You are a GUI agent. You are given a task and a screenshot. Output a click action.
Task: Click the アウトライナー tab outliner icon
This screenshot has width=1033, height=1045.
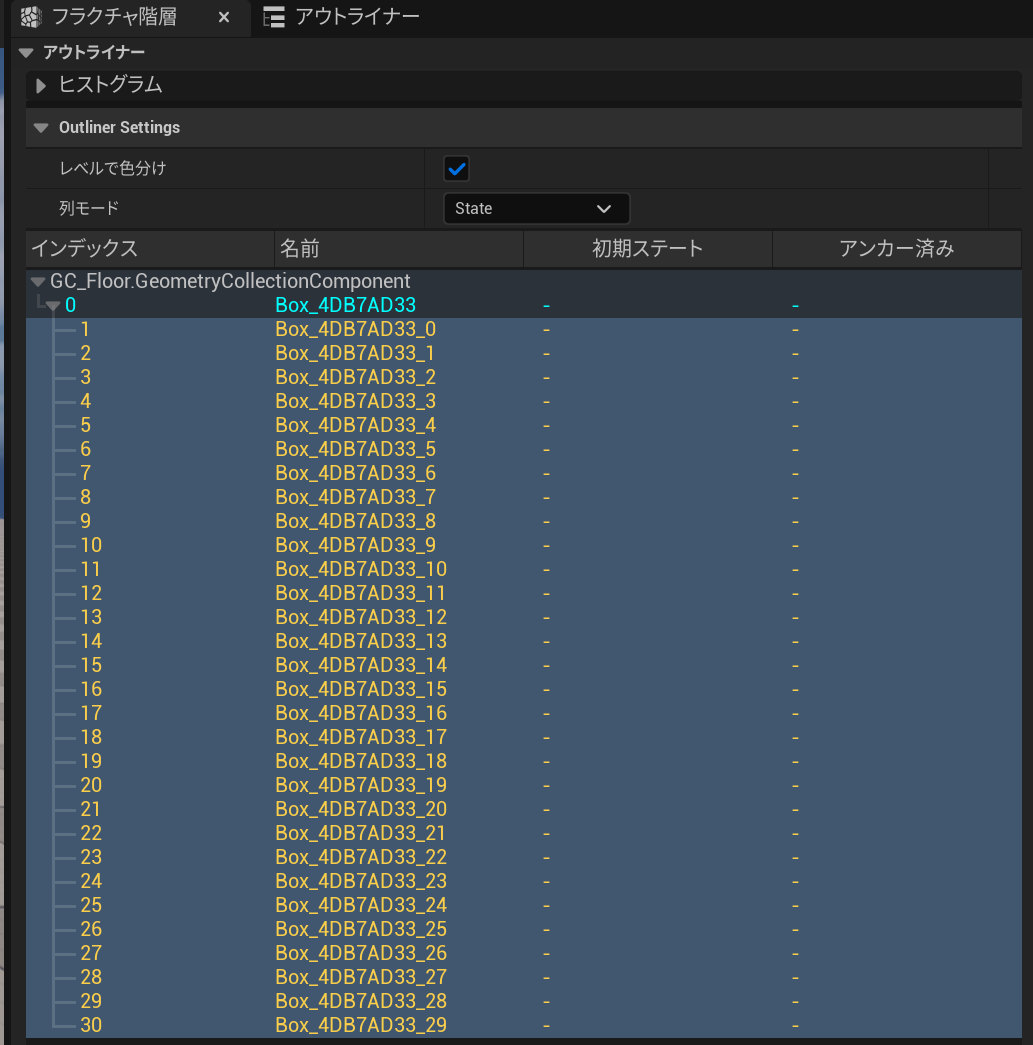[272, 17]
